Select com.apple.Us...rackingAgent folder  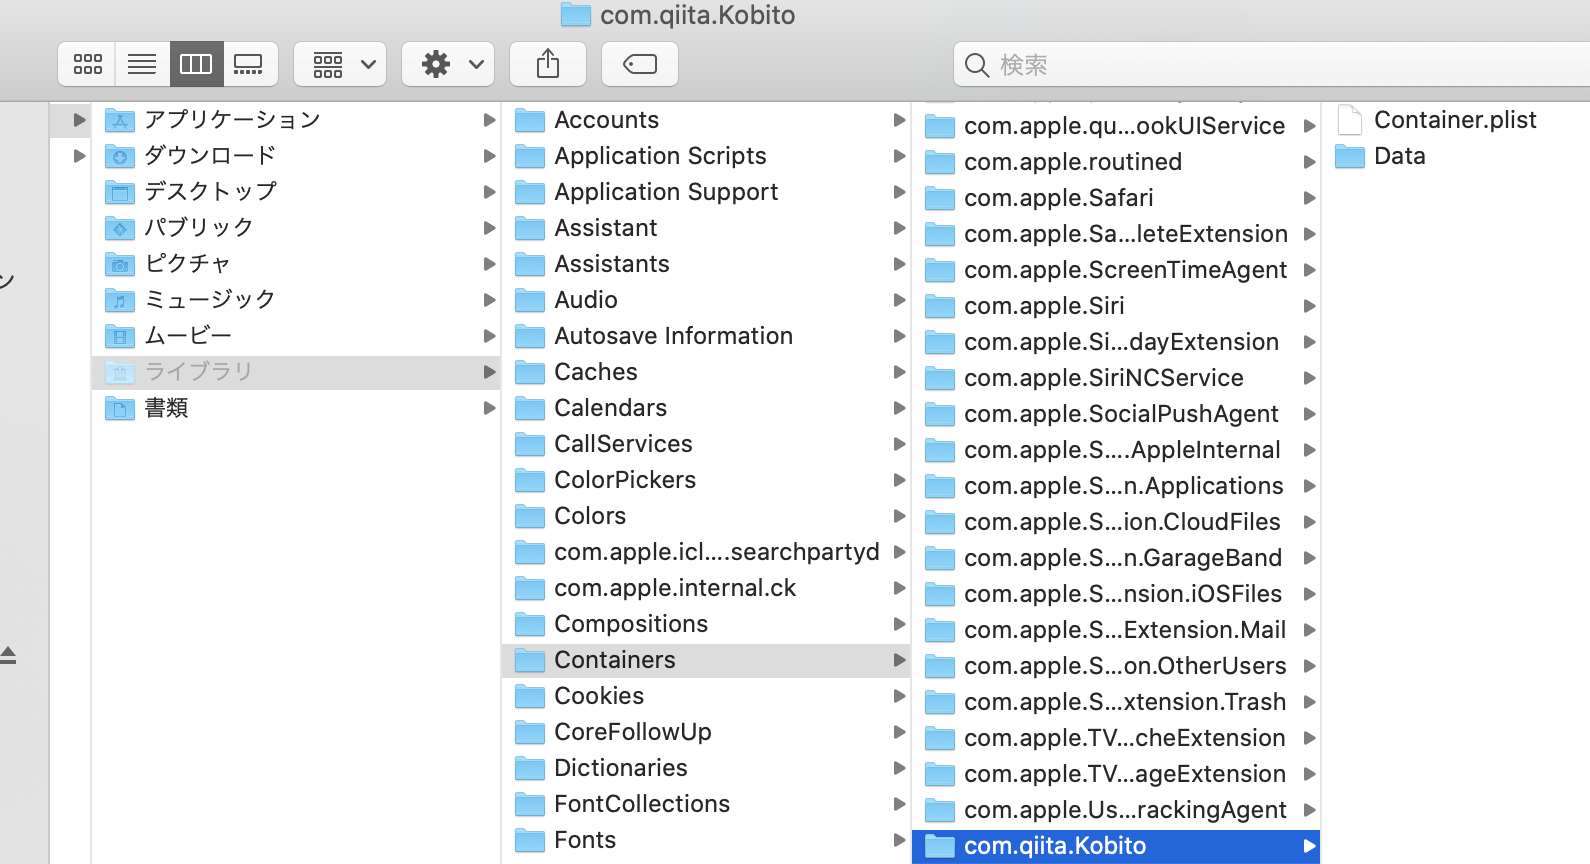click(1116, 810)
